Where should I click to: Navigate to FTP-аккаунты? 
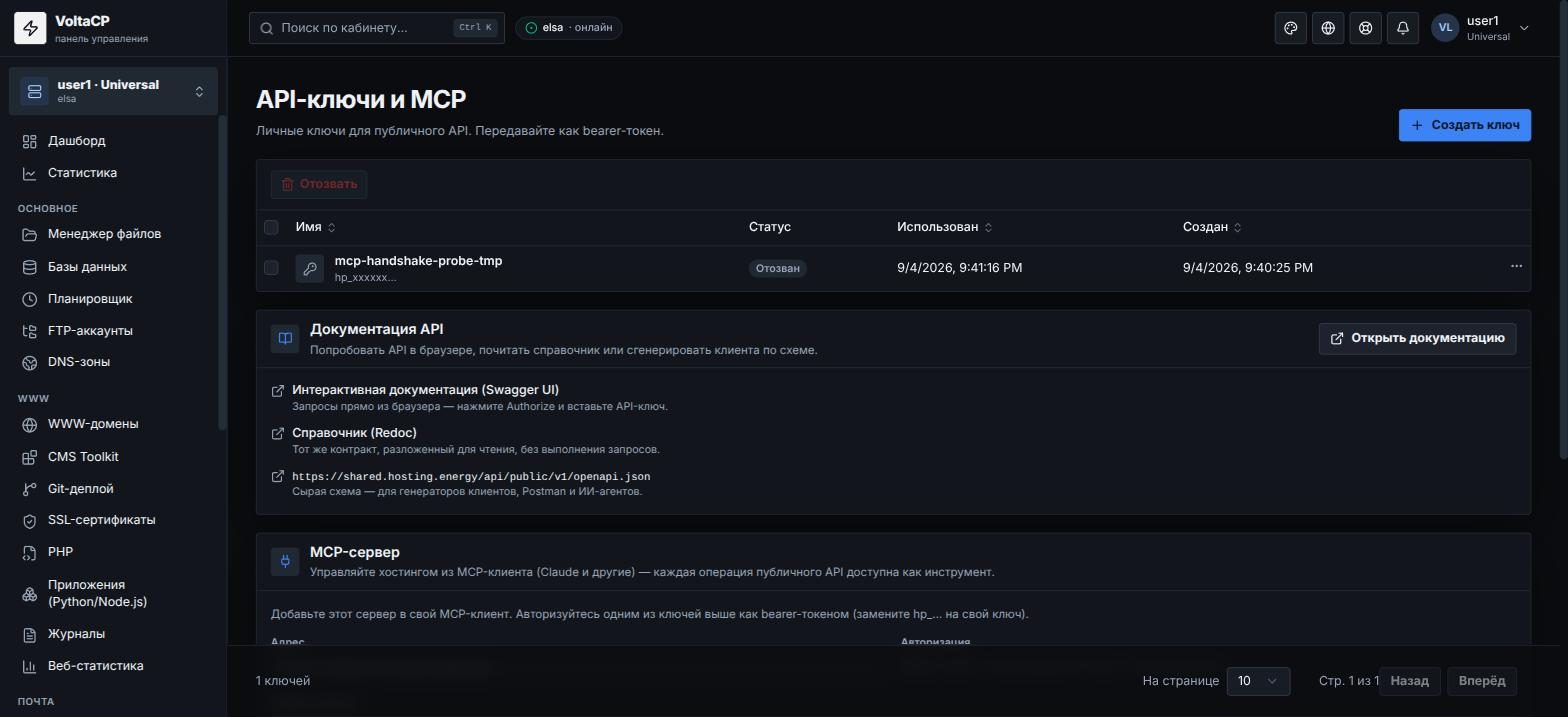[113, 331]
